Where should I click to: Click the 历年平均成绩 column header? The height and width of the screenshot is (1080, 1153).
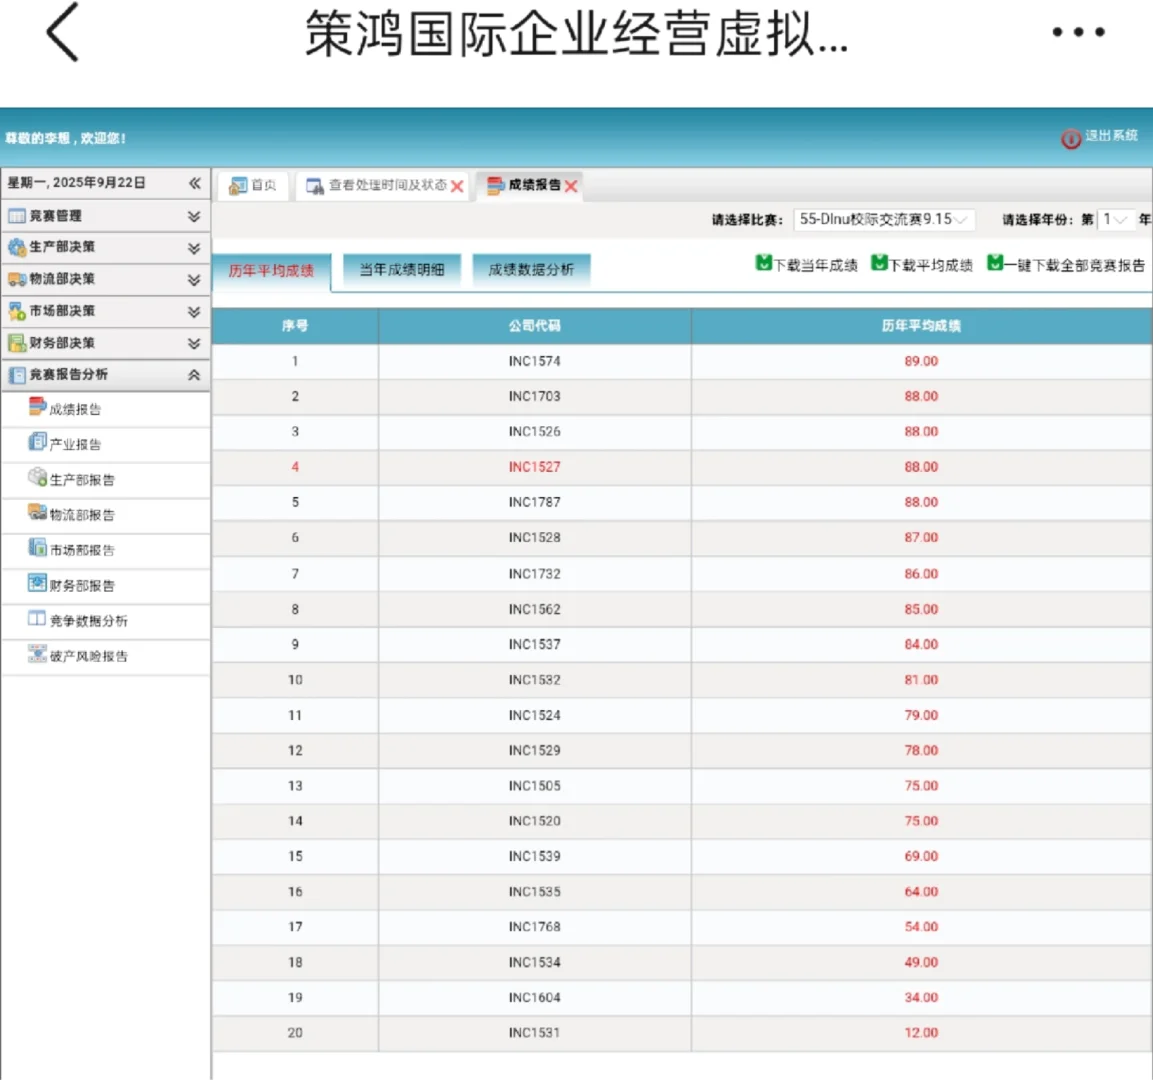[x=921, y=326]
